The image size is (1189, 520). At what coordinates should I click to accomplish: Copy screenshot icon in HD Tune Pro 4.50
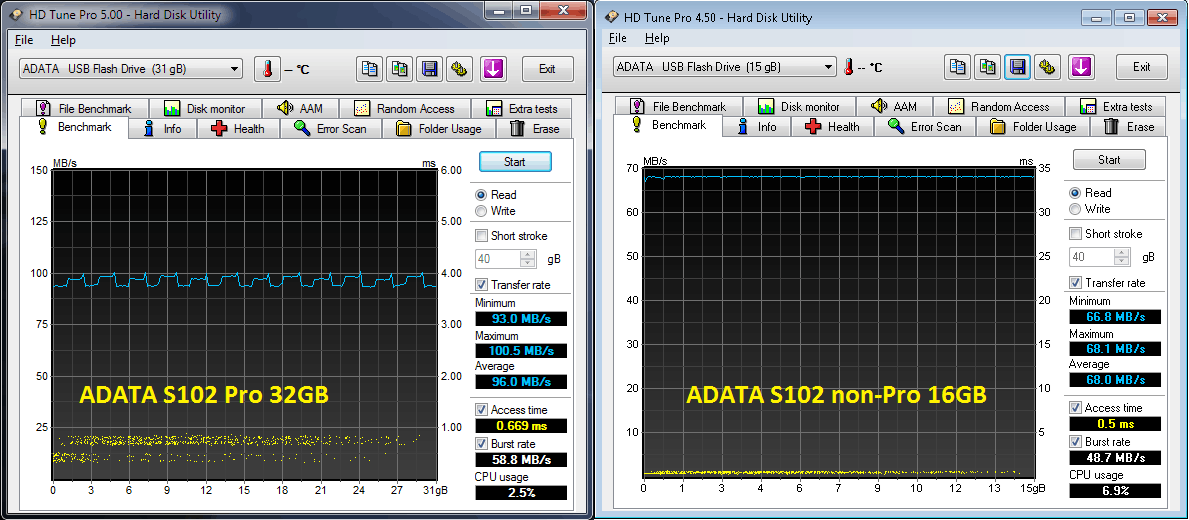tap(987, 67)
